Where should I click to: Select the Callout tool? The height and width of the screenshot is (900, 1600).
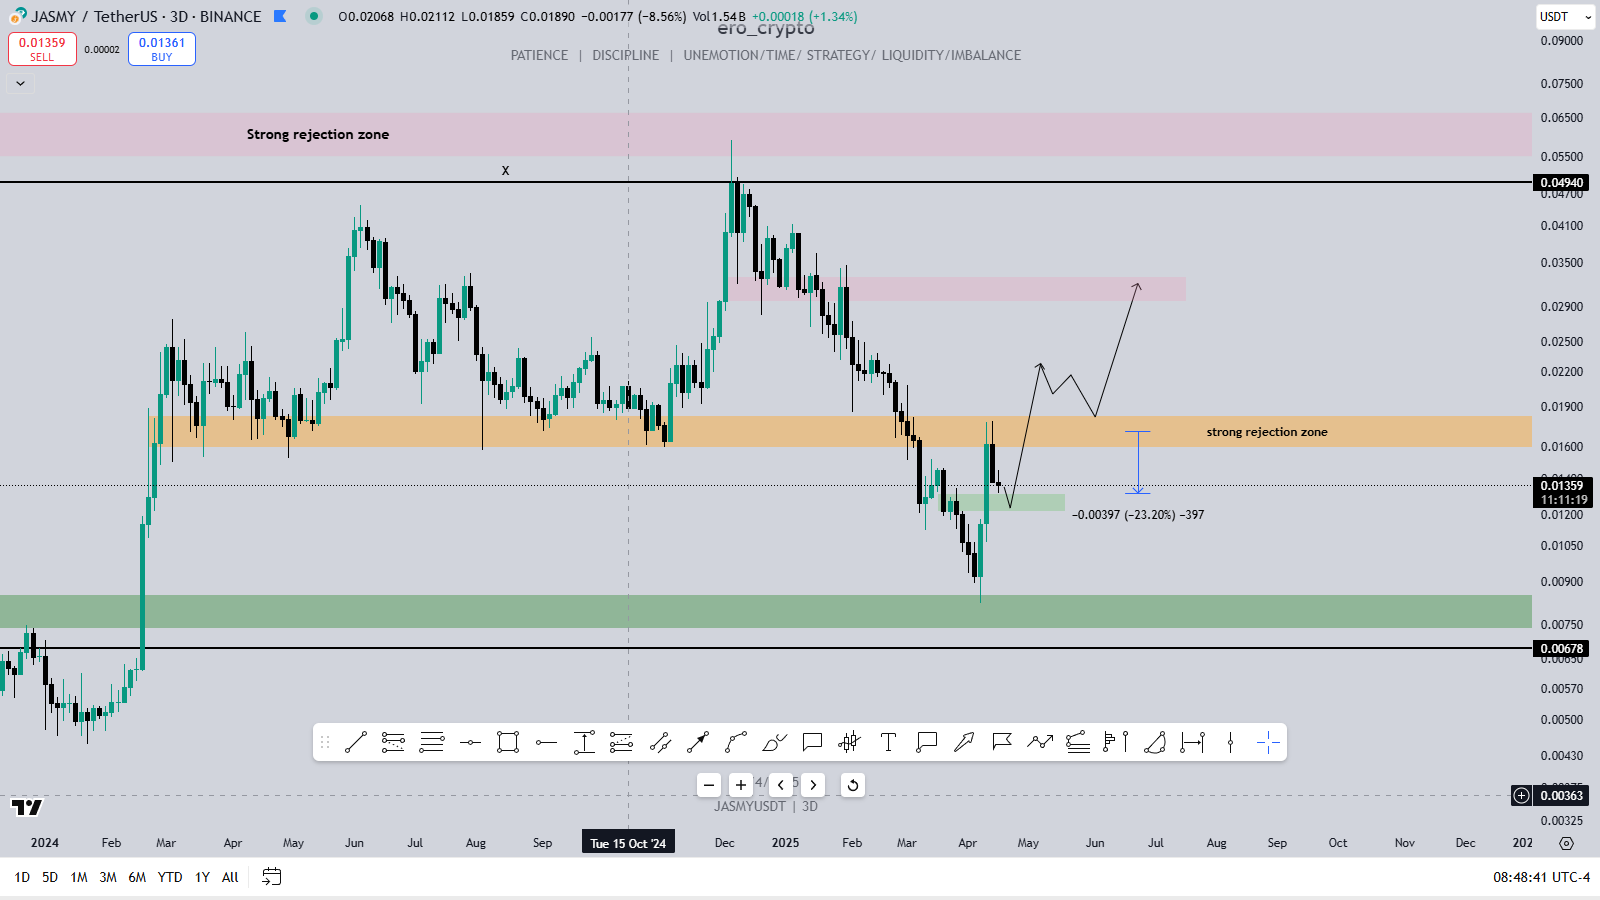click(x=926, y=742)
